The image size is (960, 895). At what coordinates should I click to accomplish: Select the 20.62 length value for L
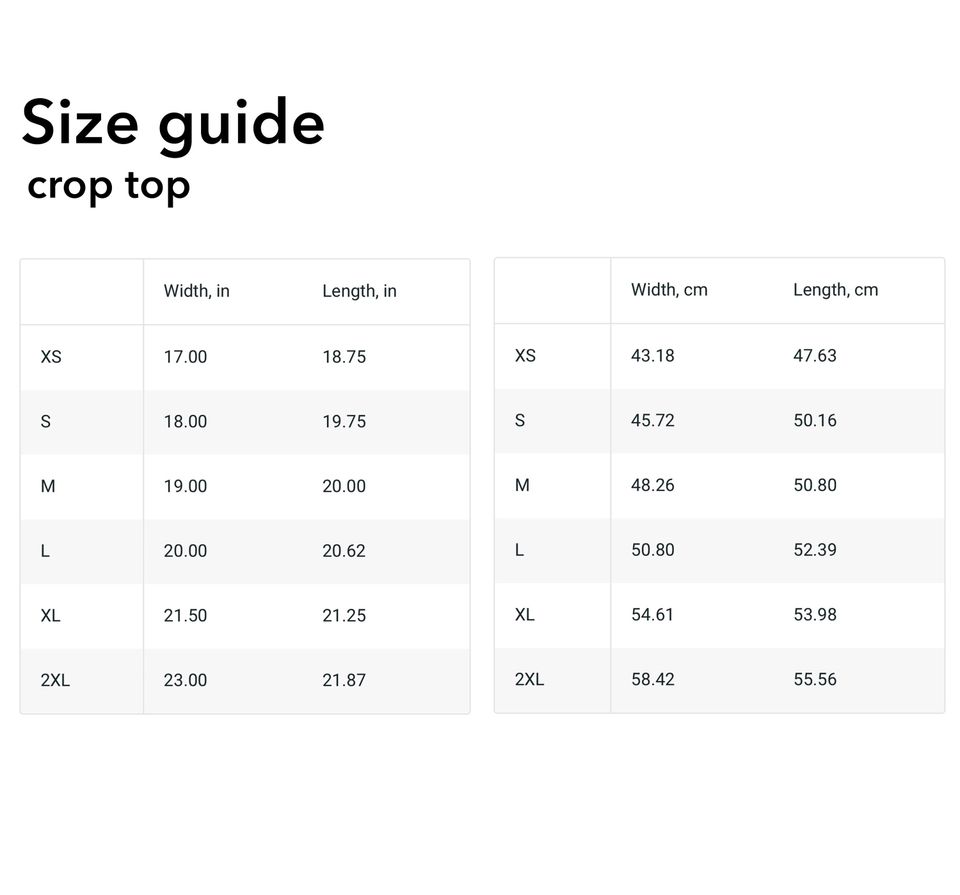click(344, 551)
